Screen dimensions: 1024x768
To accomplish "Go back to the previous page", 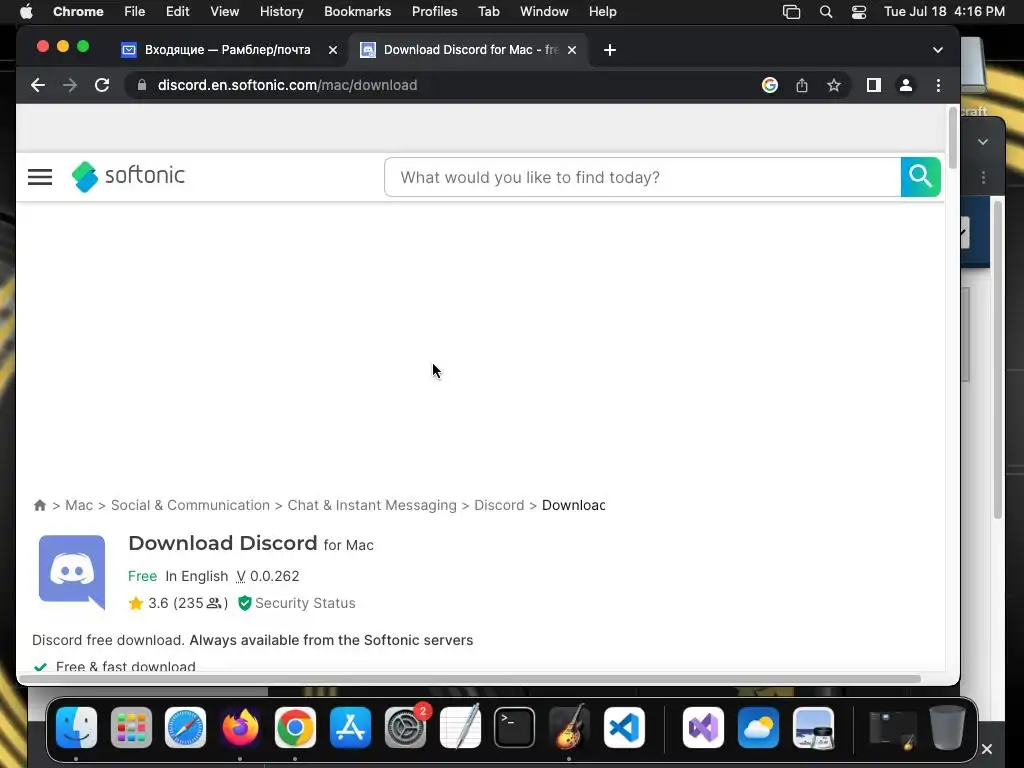I will (38, 85).
